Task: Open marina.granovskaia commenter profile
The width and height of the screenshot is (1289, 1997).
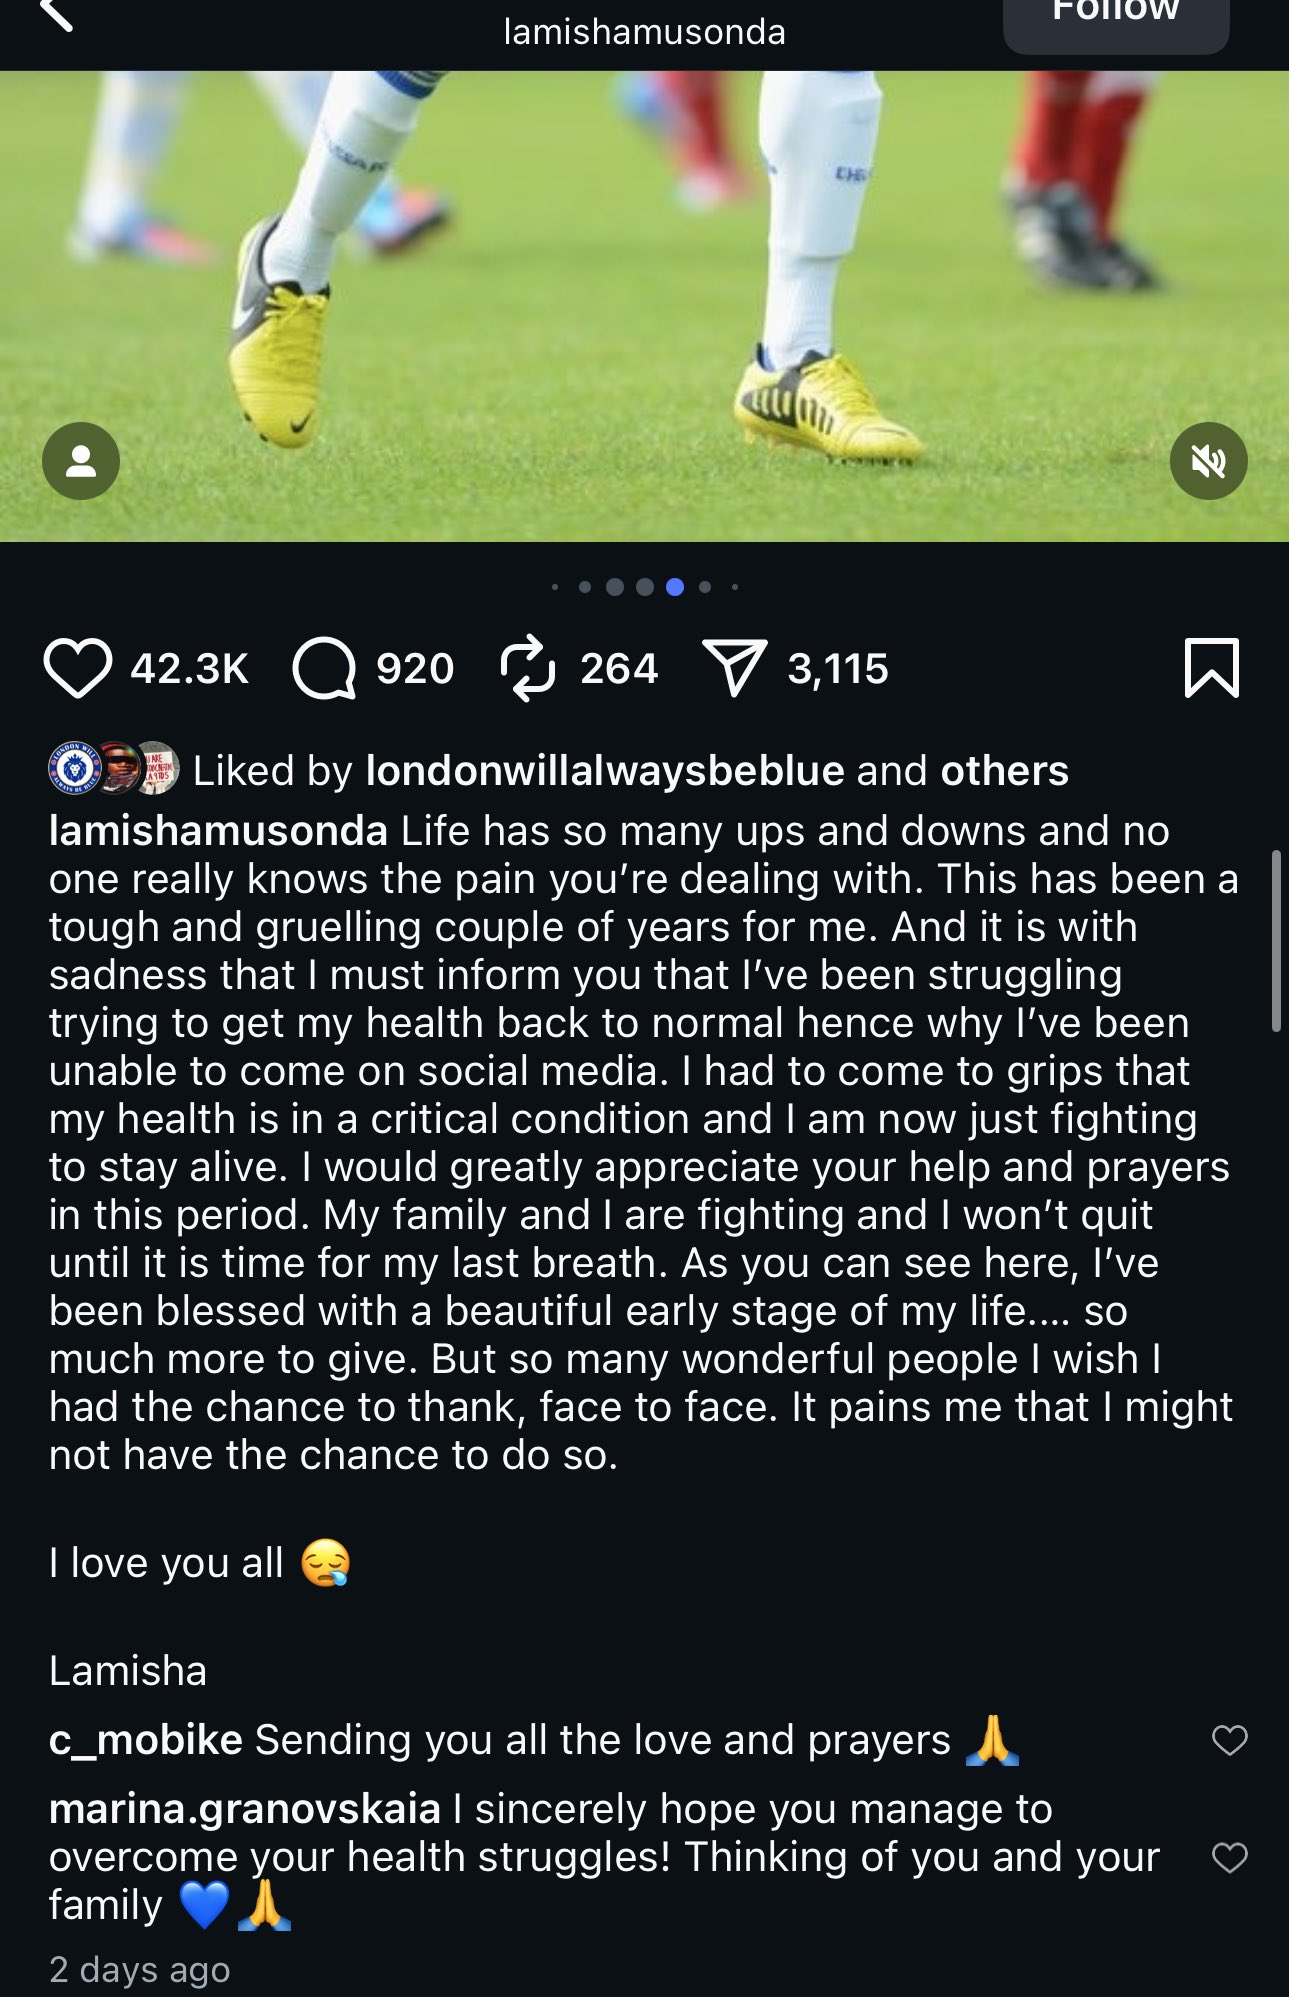Action: point(245,1809)
